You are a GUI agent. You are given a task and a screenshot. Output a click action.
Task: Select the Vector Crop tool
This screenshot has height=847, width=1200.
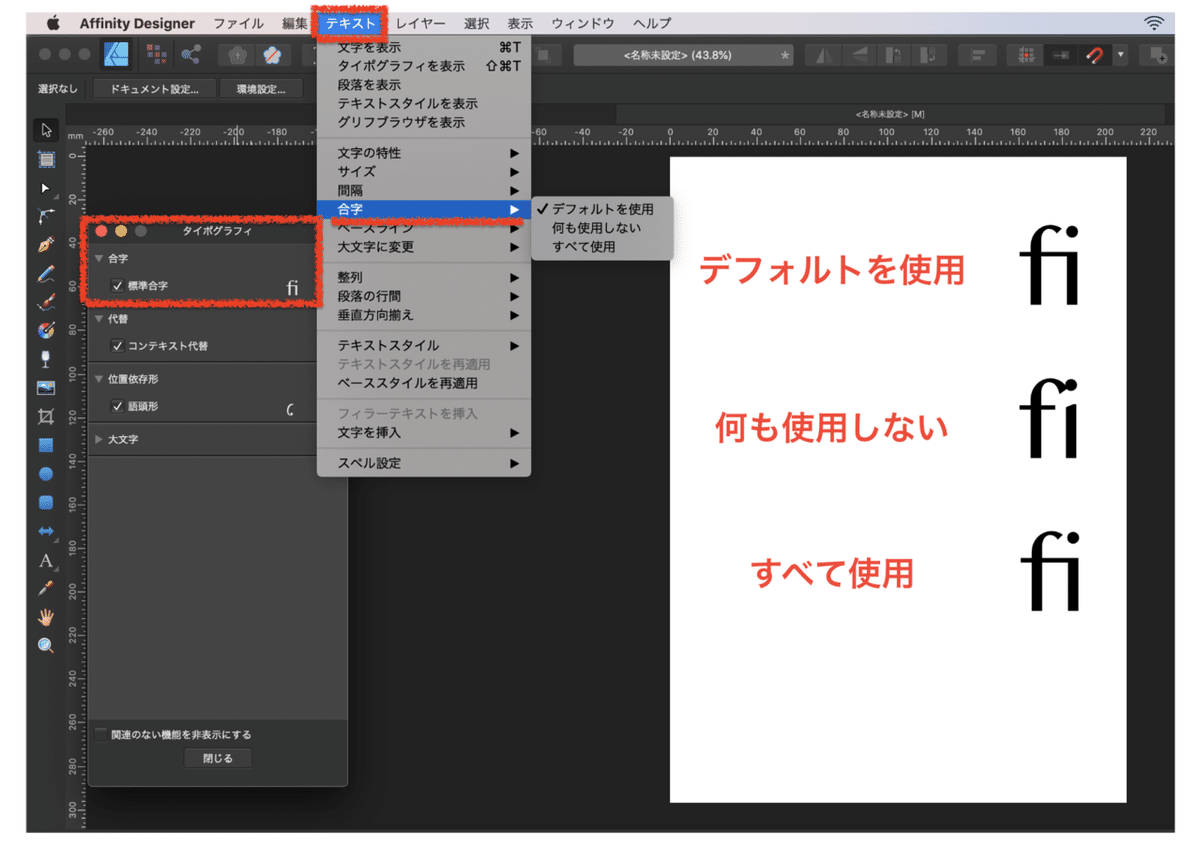(x=46, y=416)
